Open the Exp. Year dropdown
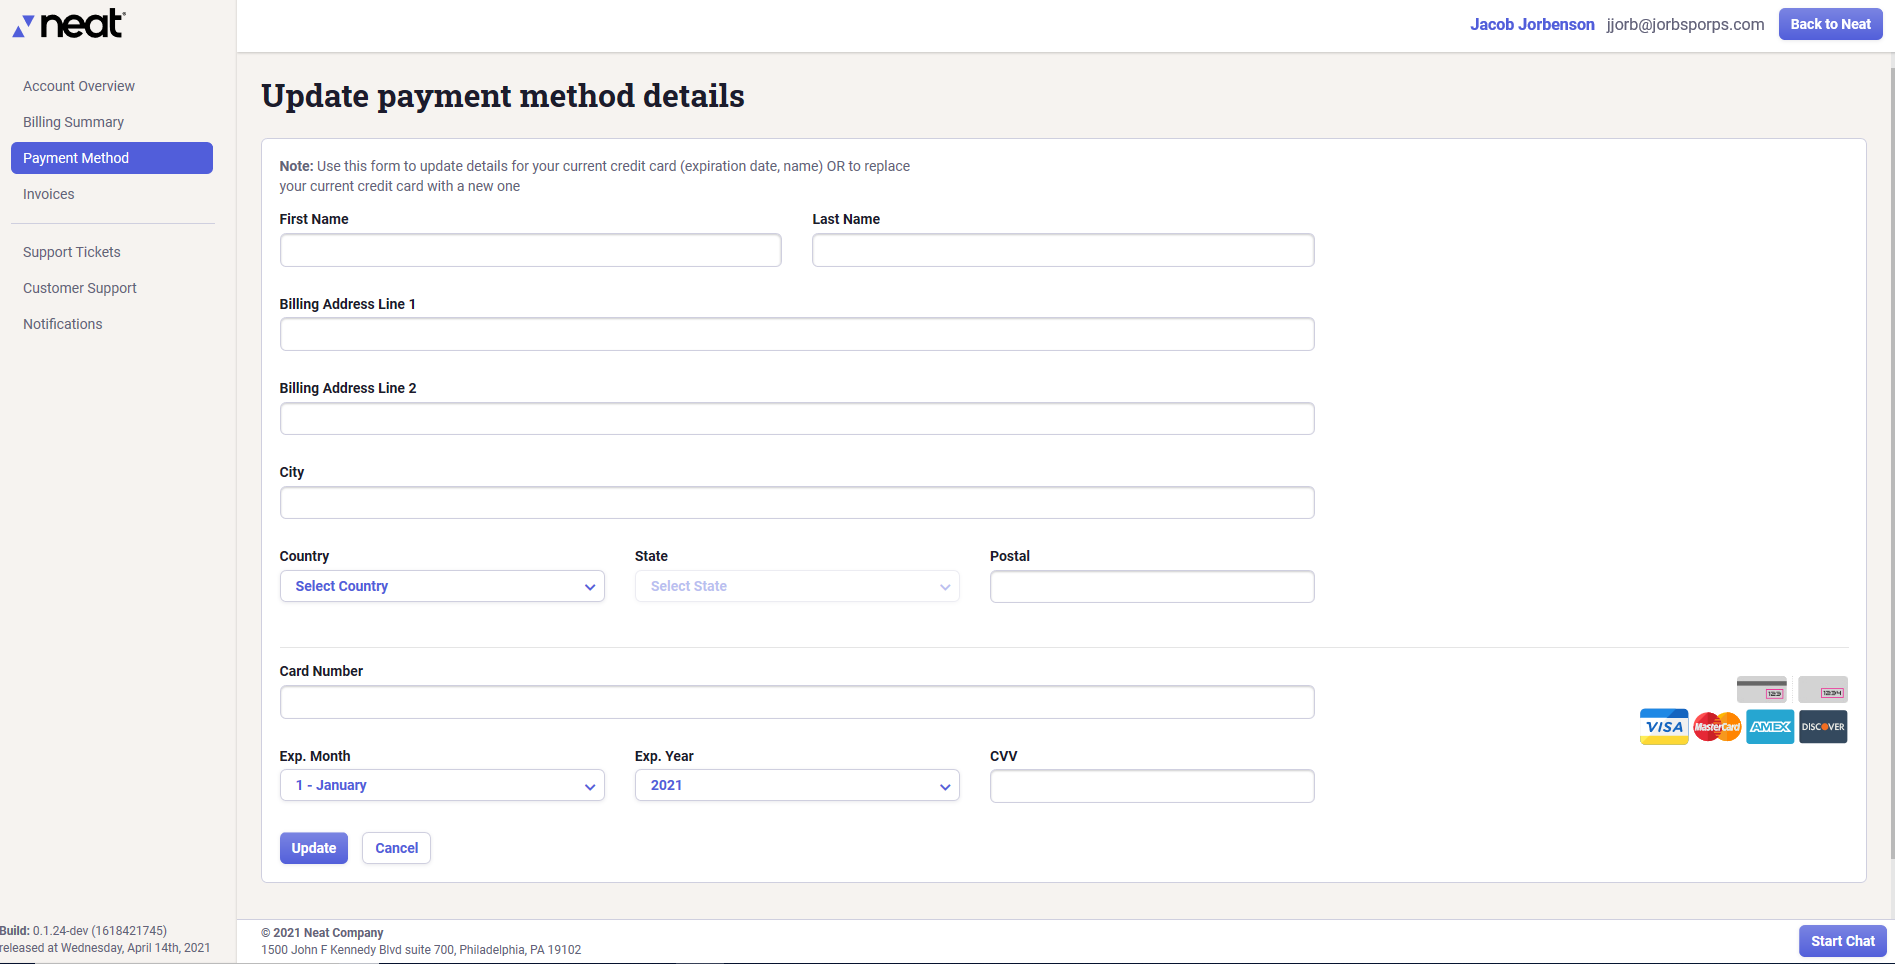This screenshot has width=1895, height=964. pos(797,785)
